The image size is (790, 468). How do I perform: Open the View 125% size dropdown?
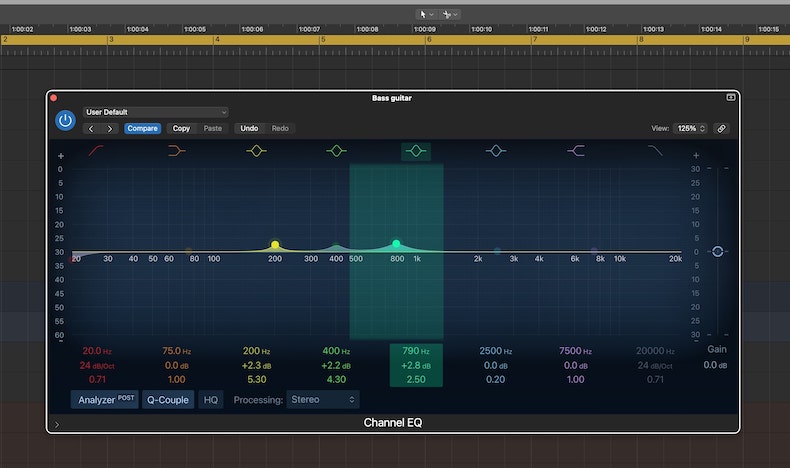coord(690,128)
